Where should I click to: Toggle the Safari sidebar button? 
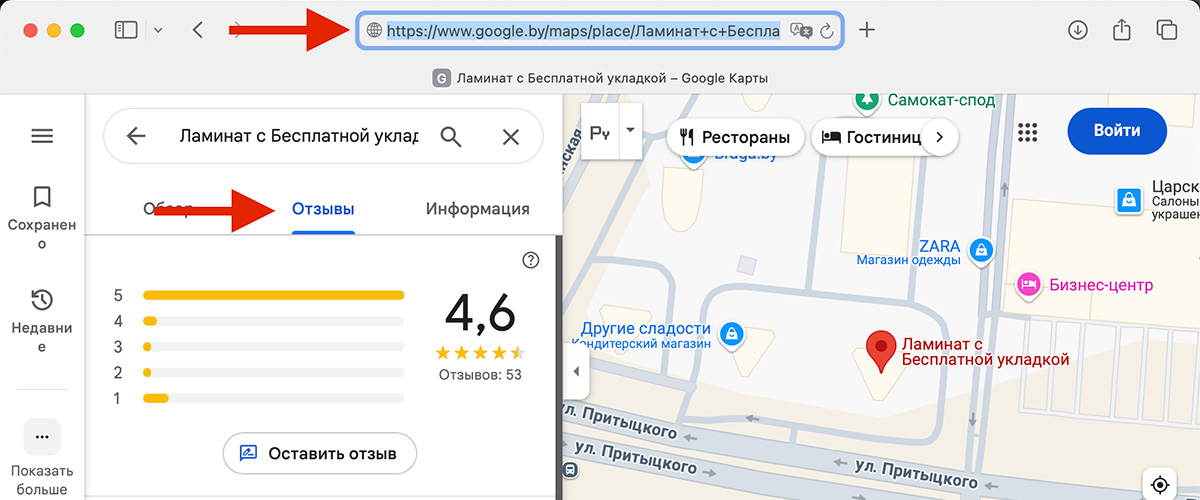[x=126, y=30]
